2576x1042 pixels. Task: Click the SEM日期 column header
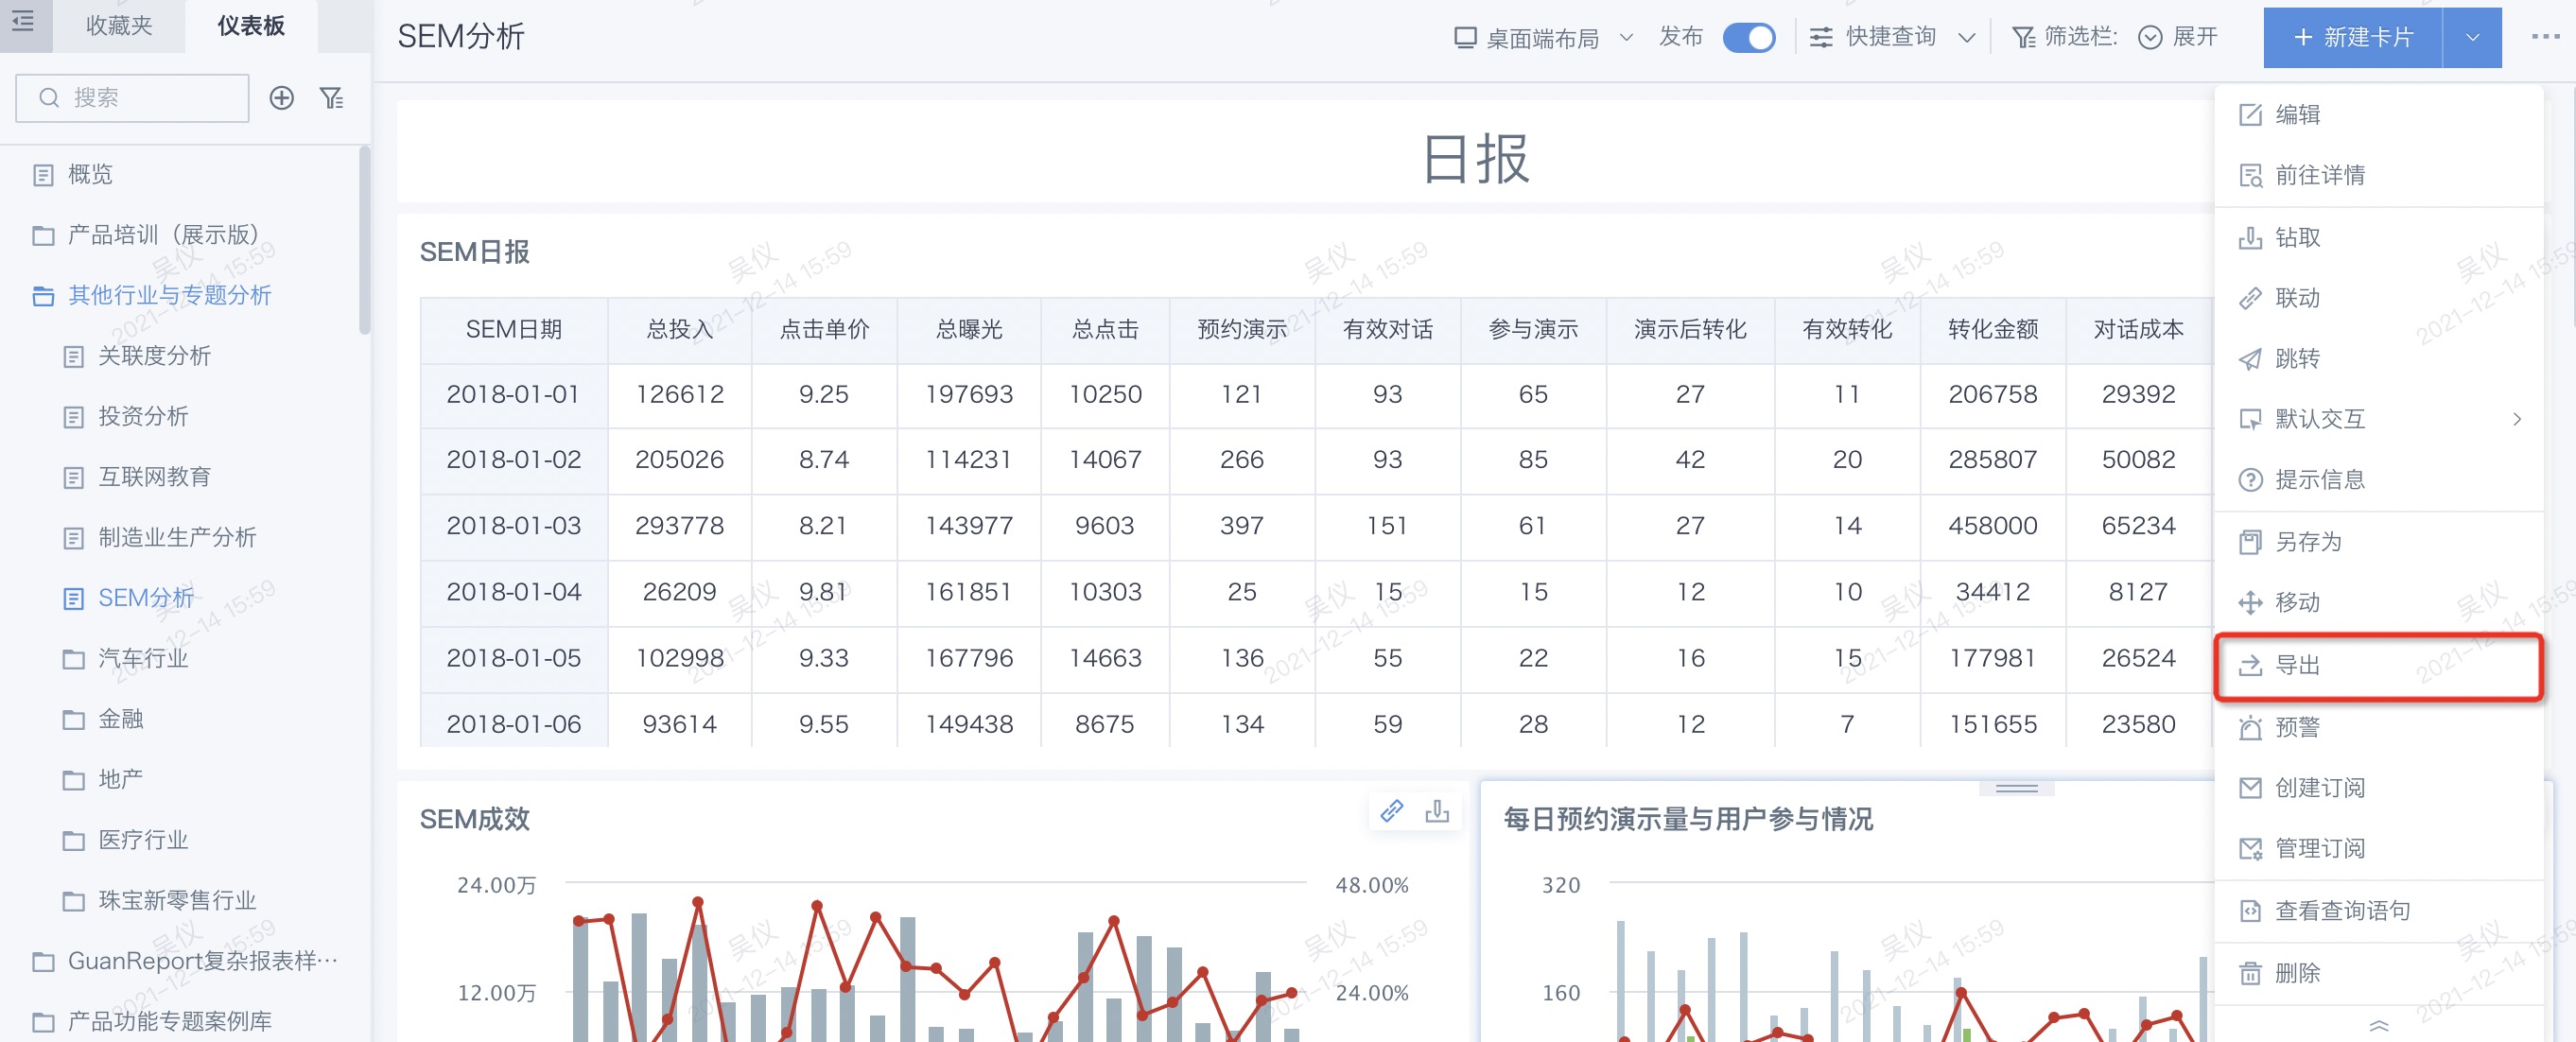(x=514, y=330)
